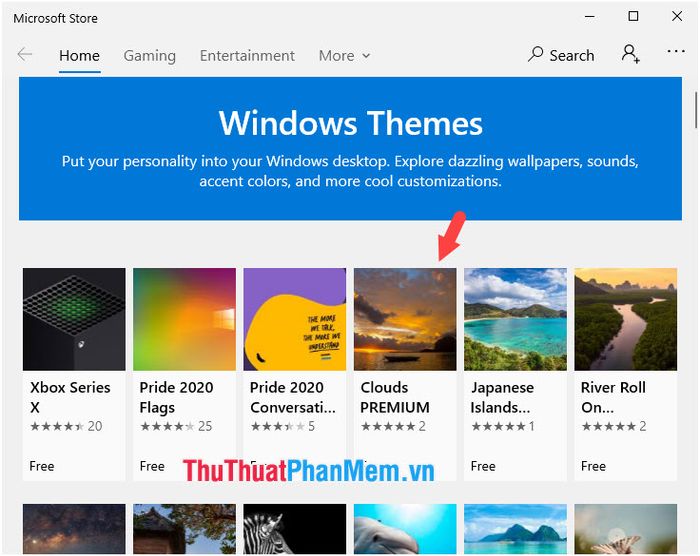
Task: Switch to the Gaming tab
Action: tap(150, 56)
